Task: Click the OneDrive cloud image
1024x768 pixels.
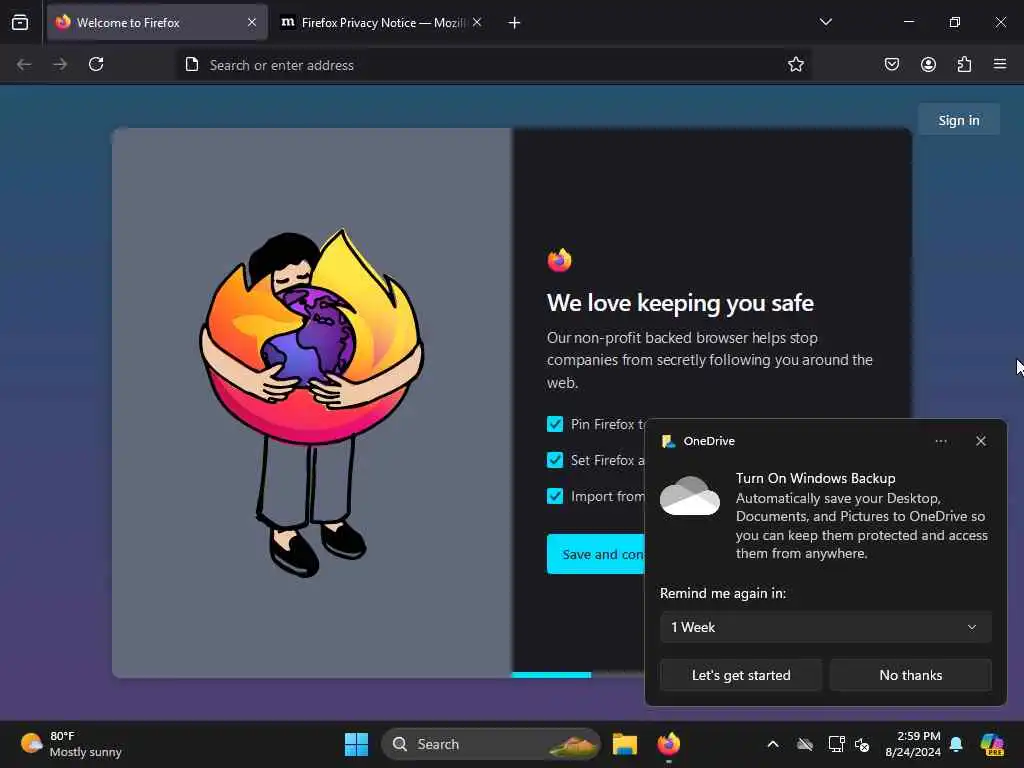Action: (690, 496)
